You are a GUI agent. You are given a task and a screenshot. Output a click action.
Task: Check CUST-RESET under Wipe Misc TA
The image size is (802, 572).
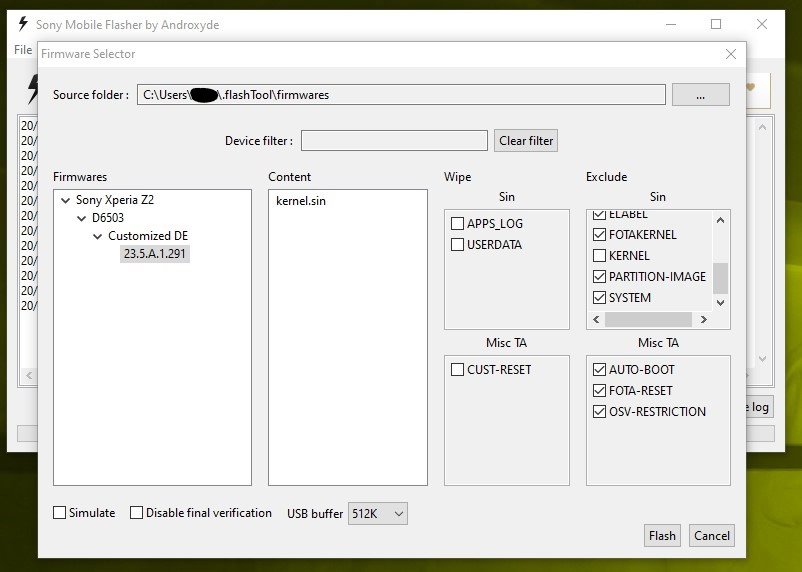[x=457, y=369]
